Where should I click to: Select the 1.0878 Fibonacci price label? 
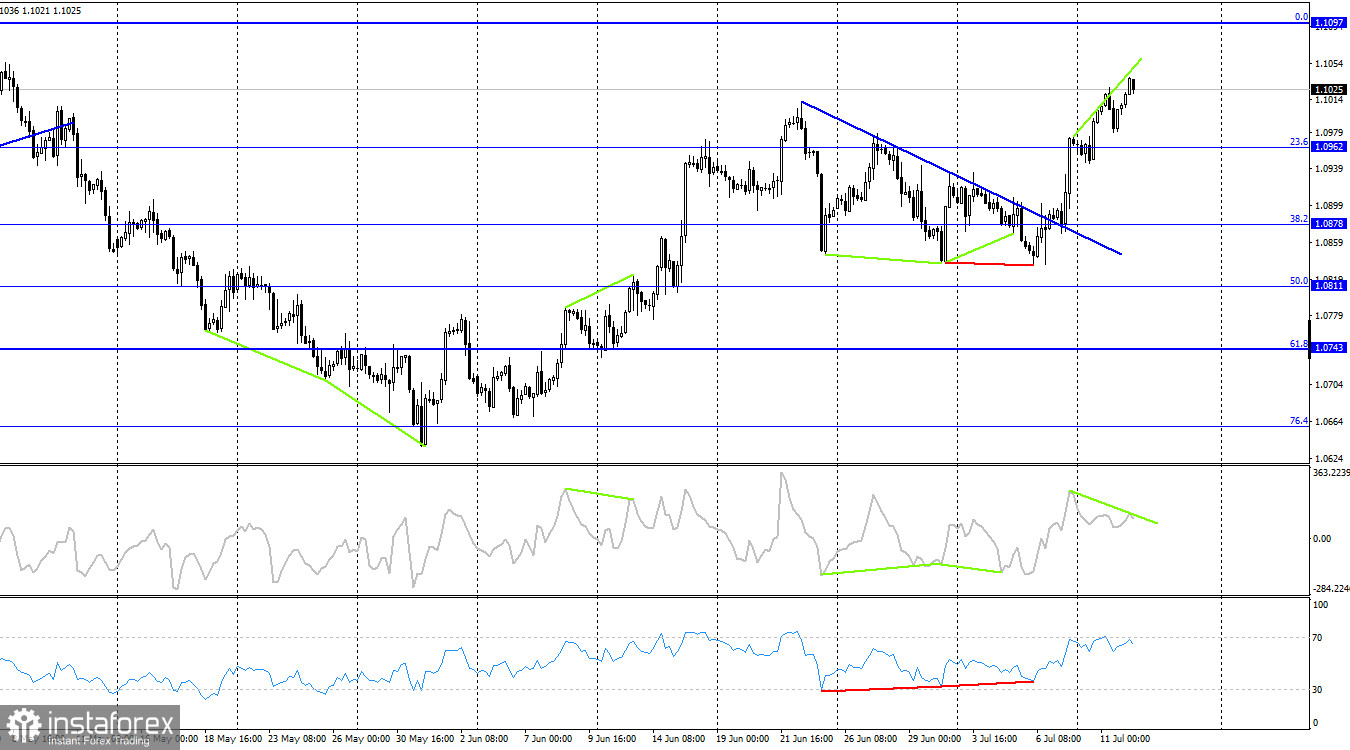click(x=1328, y=223)
